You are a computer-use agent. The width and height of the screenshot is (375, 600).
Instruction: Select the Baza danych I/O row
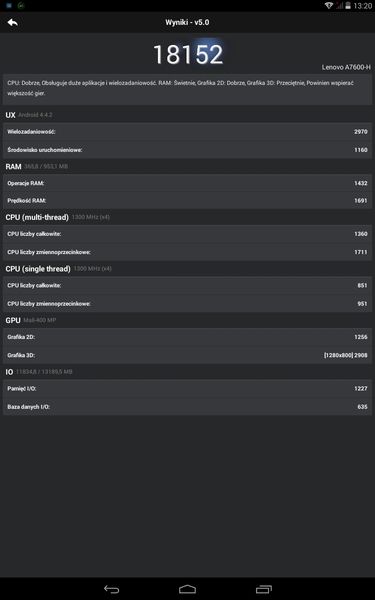tap(188, 406)
